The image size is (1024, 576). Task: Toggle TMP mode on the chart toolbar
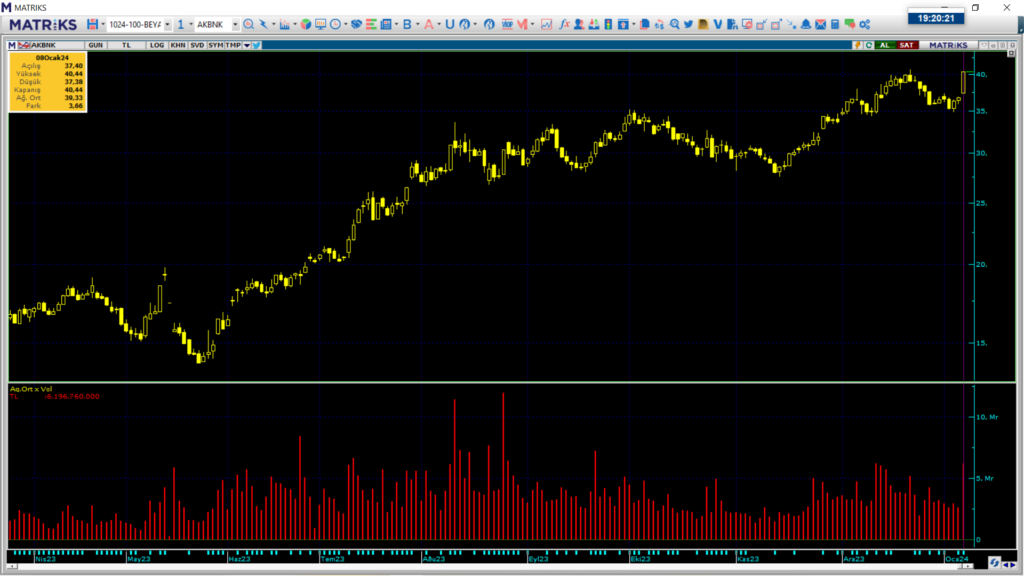[x=232, y=44]
